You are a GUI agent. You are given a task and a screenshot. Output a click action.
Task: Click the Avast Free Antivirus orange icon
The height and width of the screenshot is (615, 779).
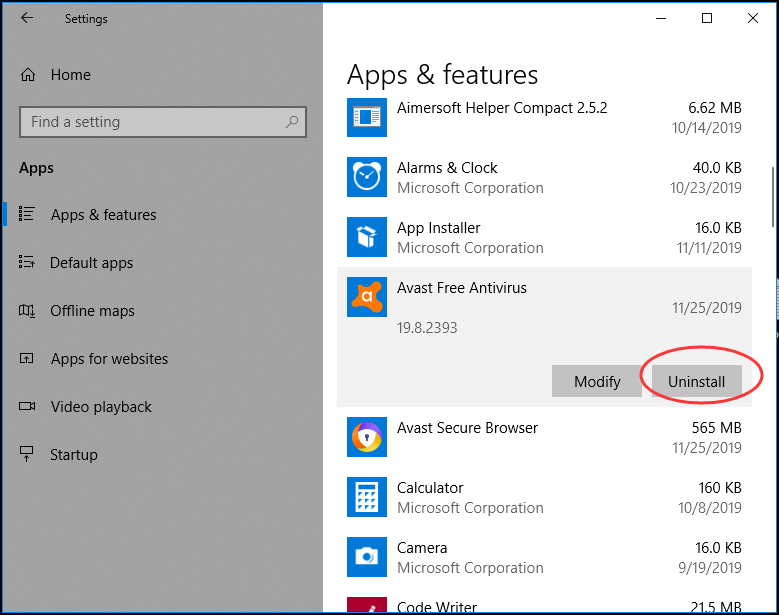[x=367, y=297]
